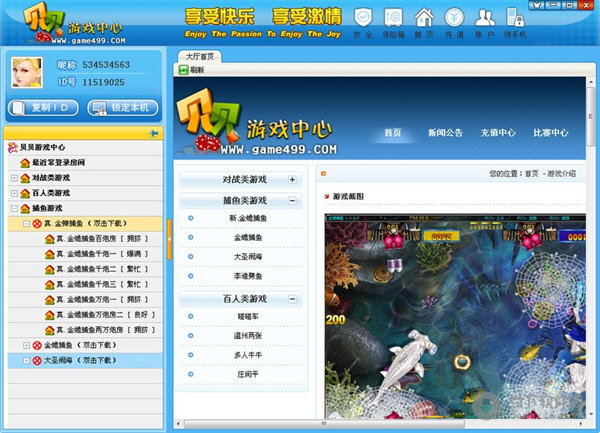
Task: Open 金蟾捕鱼 link in web list
Action: (x=248, y=237)
